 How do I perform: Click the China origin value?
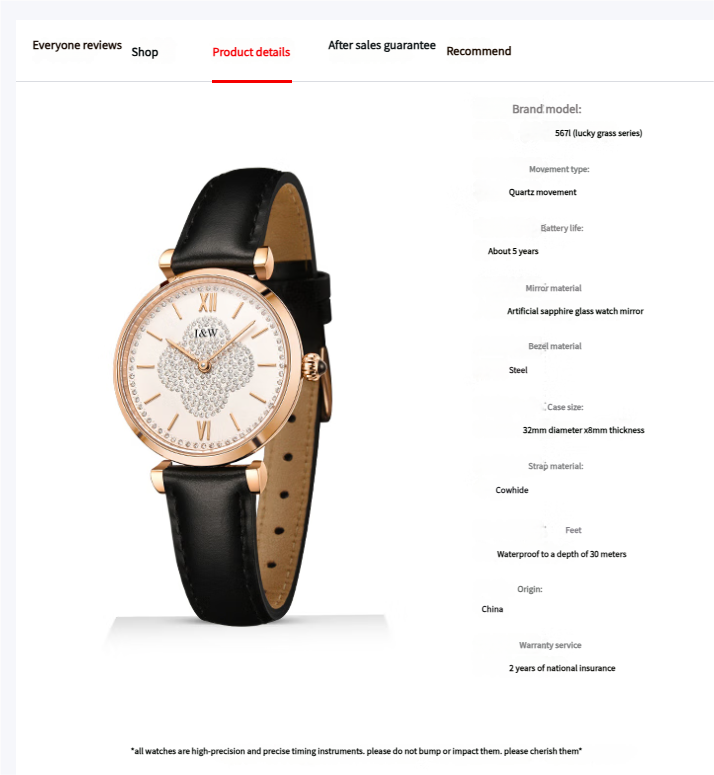492,609
